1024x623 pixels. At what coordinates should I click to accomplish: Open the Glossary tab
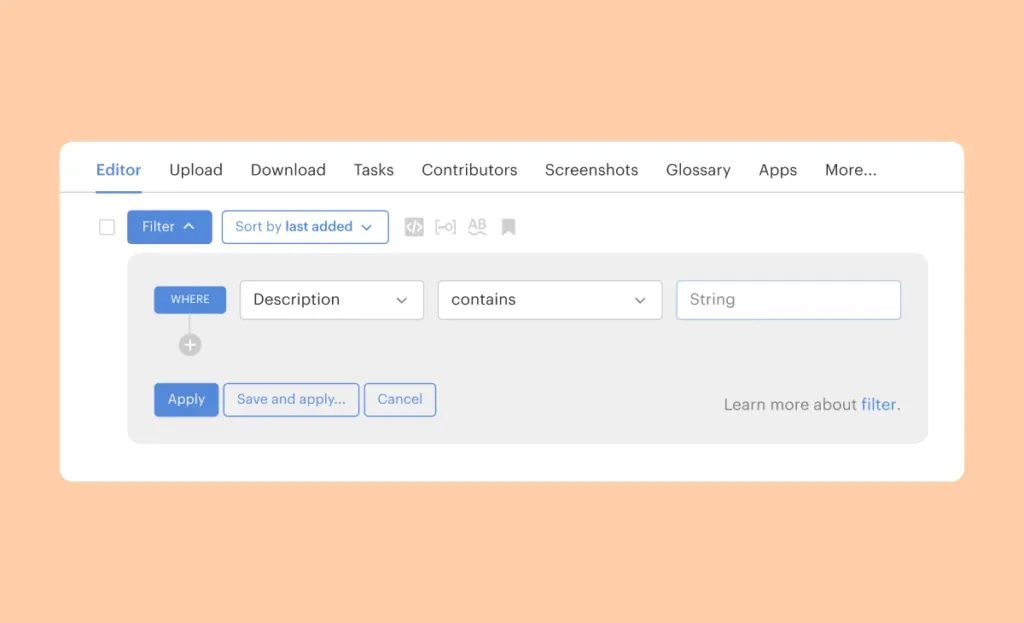[x=698, y=170]
